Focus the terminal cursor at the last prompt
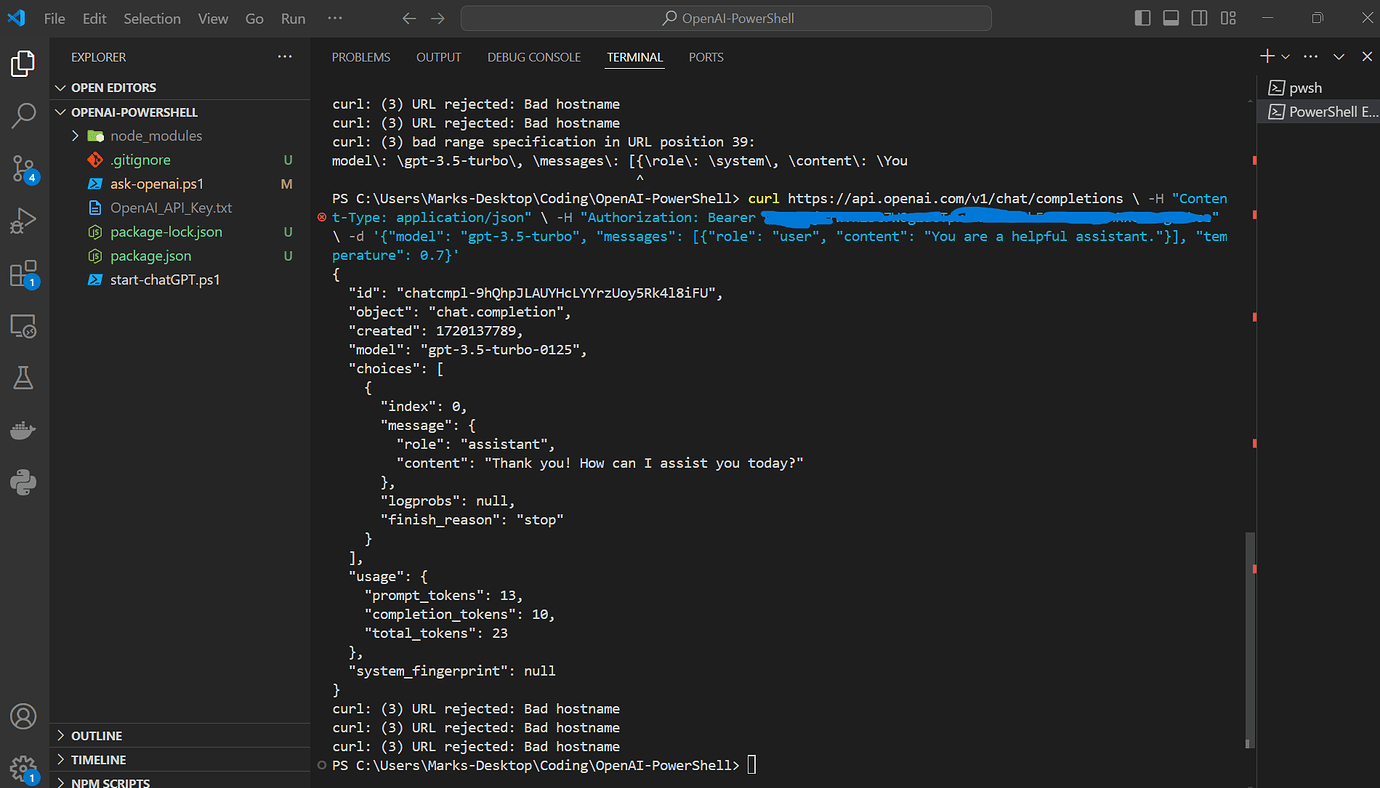The width and height of the screenshot is (1380, 788). pos(752,766)
